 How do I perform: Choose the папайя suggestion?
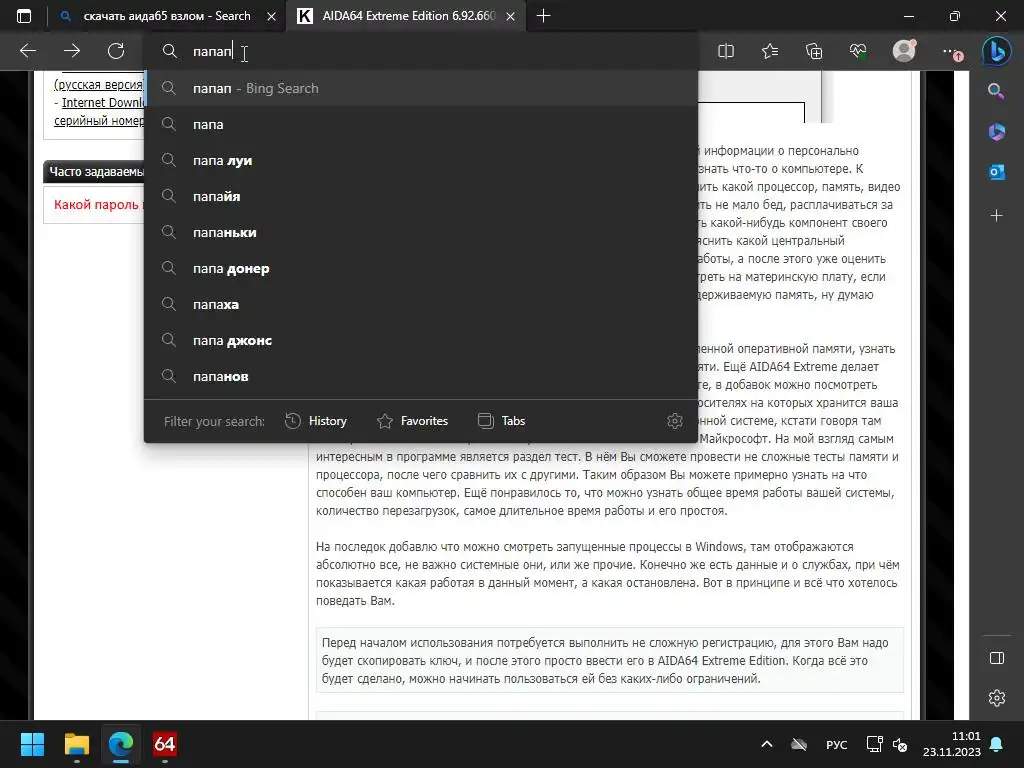coord(421,196)
